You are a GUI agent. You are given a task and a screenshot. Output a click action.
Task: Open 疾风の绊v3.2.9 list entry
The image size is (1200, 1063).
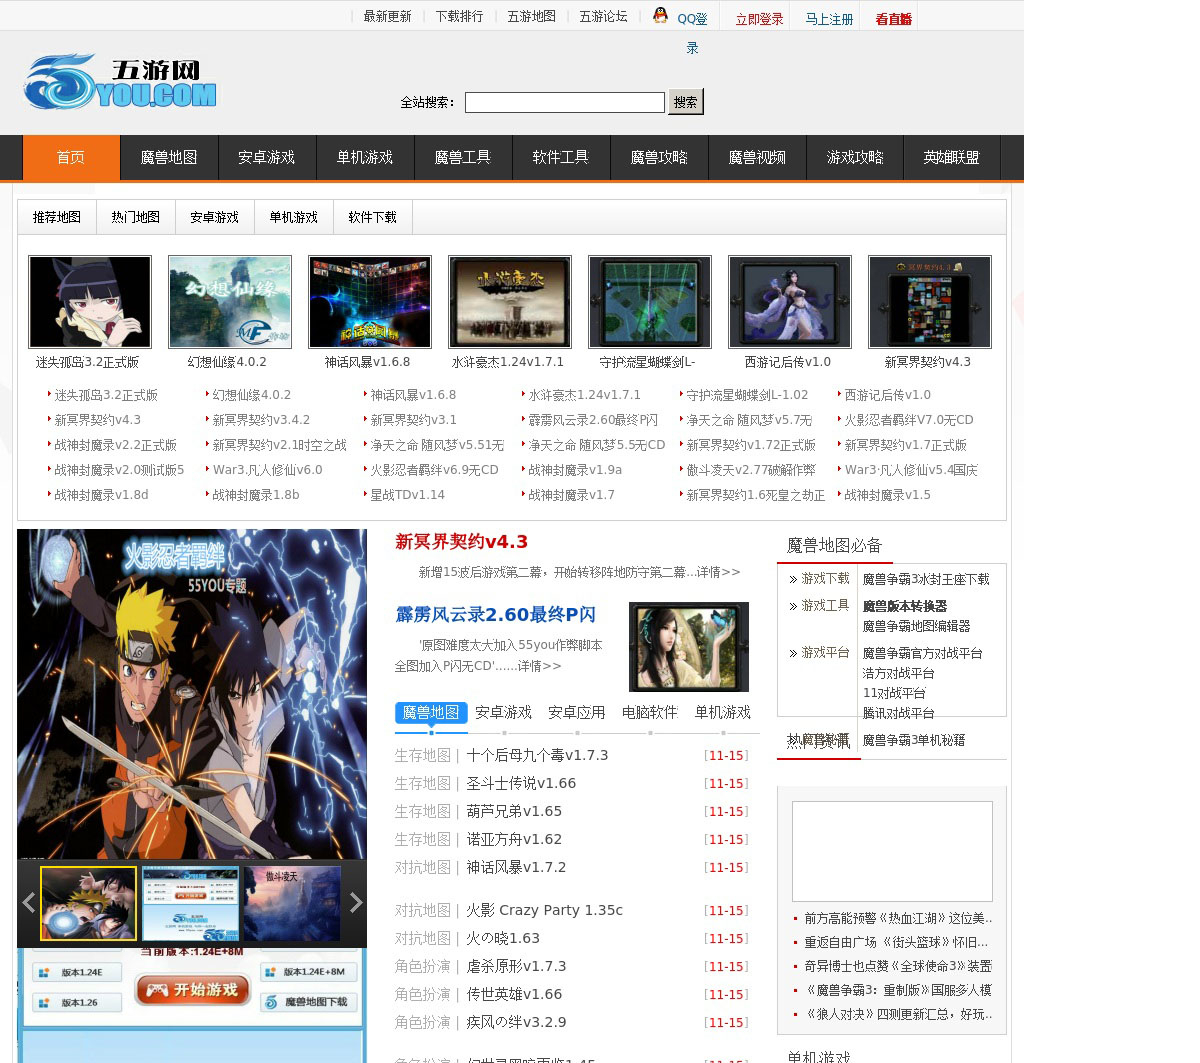point(516,1023)
